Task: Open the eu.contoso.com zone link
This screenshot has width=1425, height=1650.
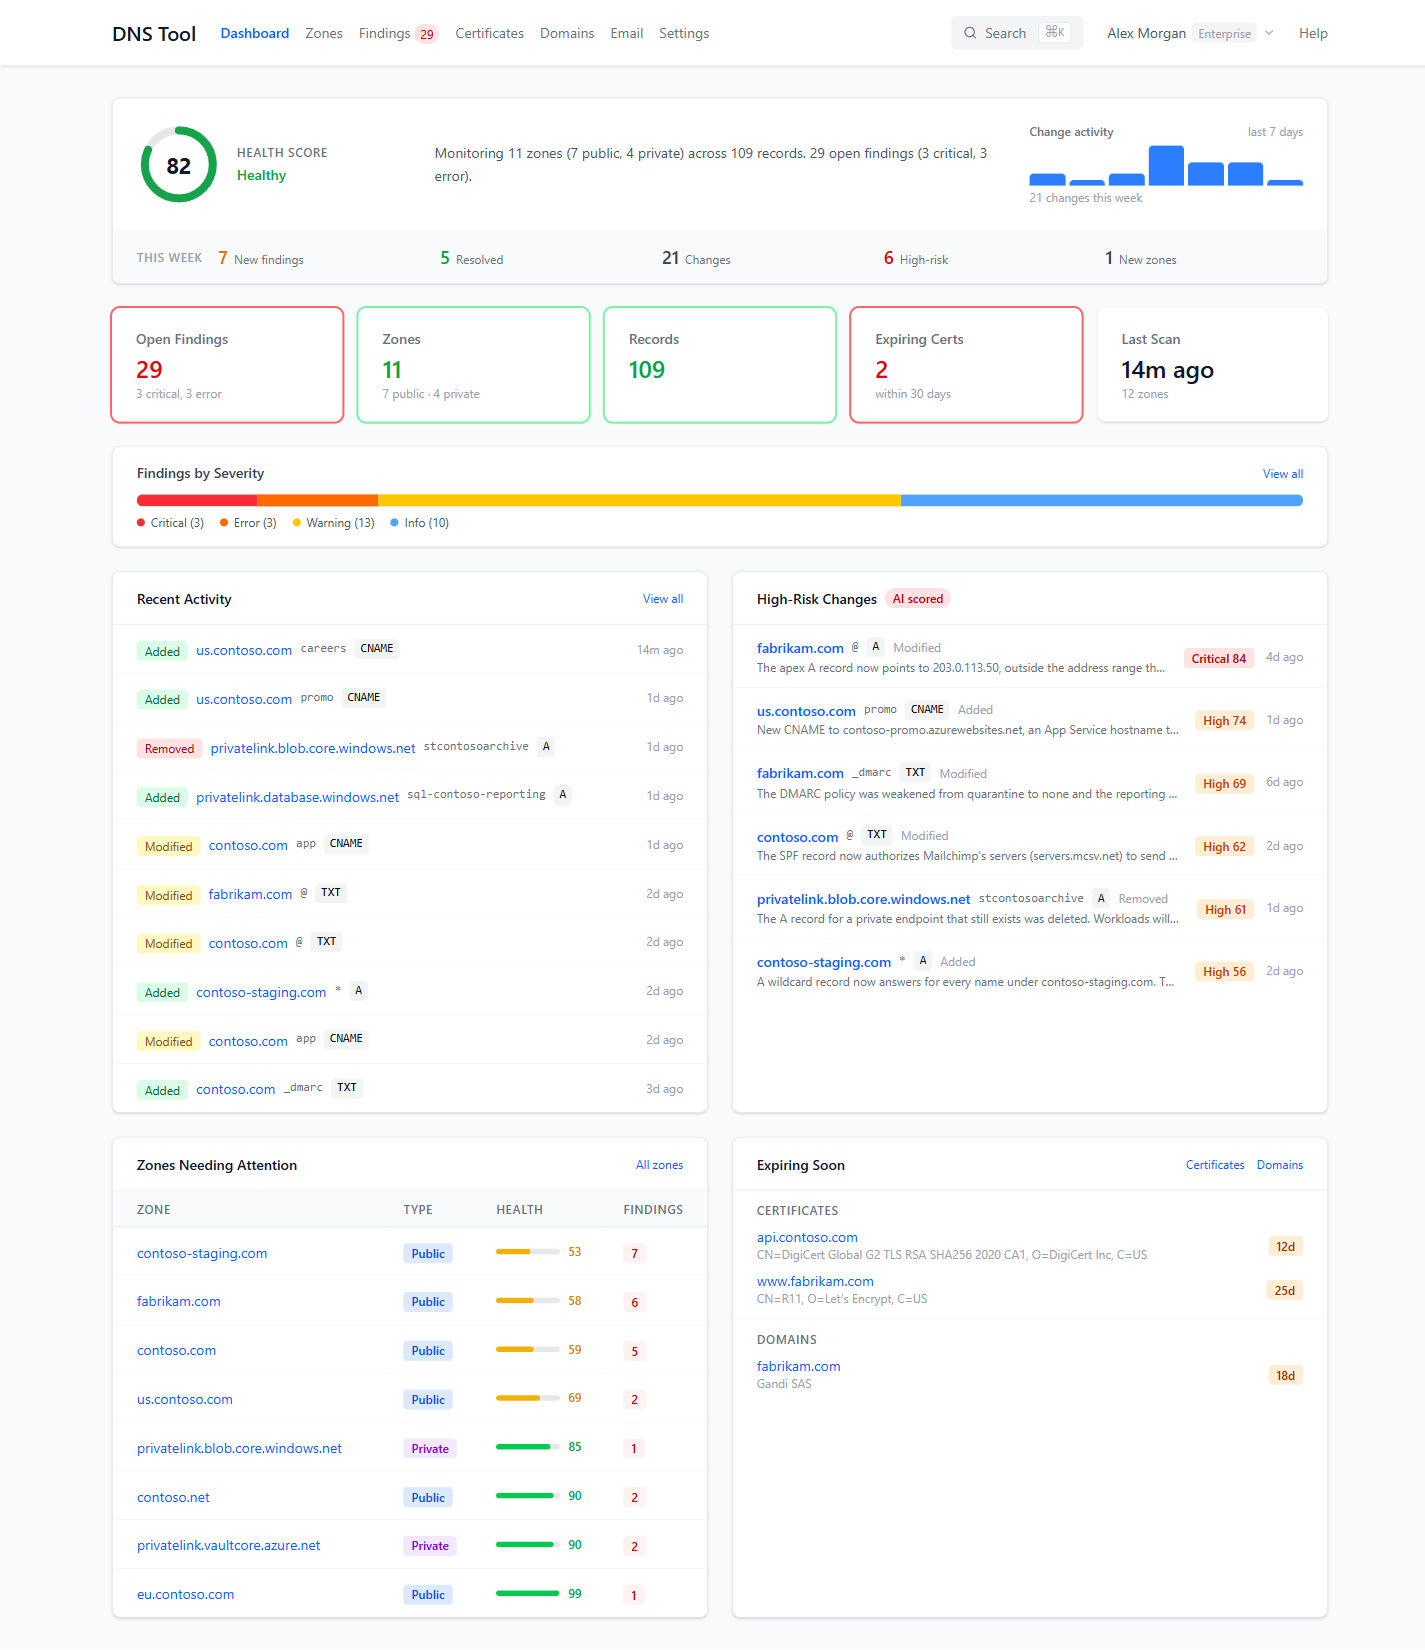Action: pos(185,1594)
